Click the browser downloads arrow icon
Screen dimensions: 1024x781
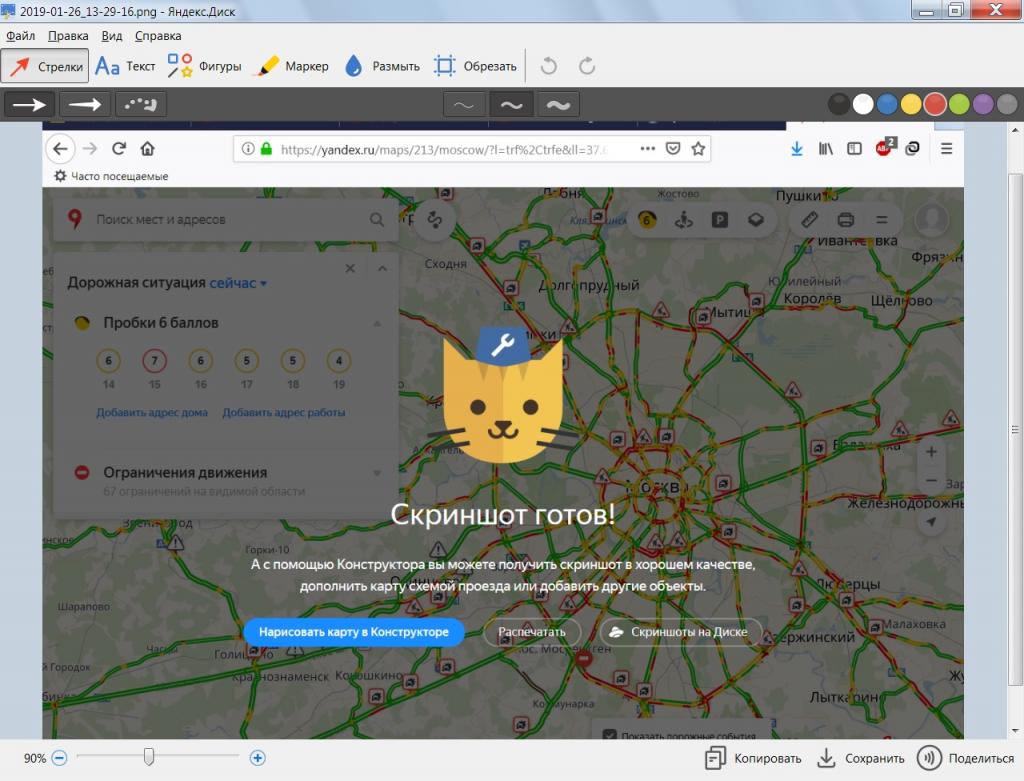(797, 149)
